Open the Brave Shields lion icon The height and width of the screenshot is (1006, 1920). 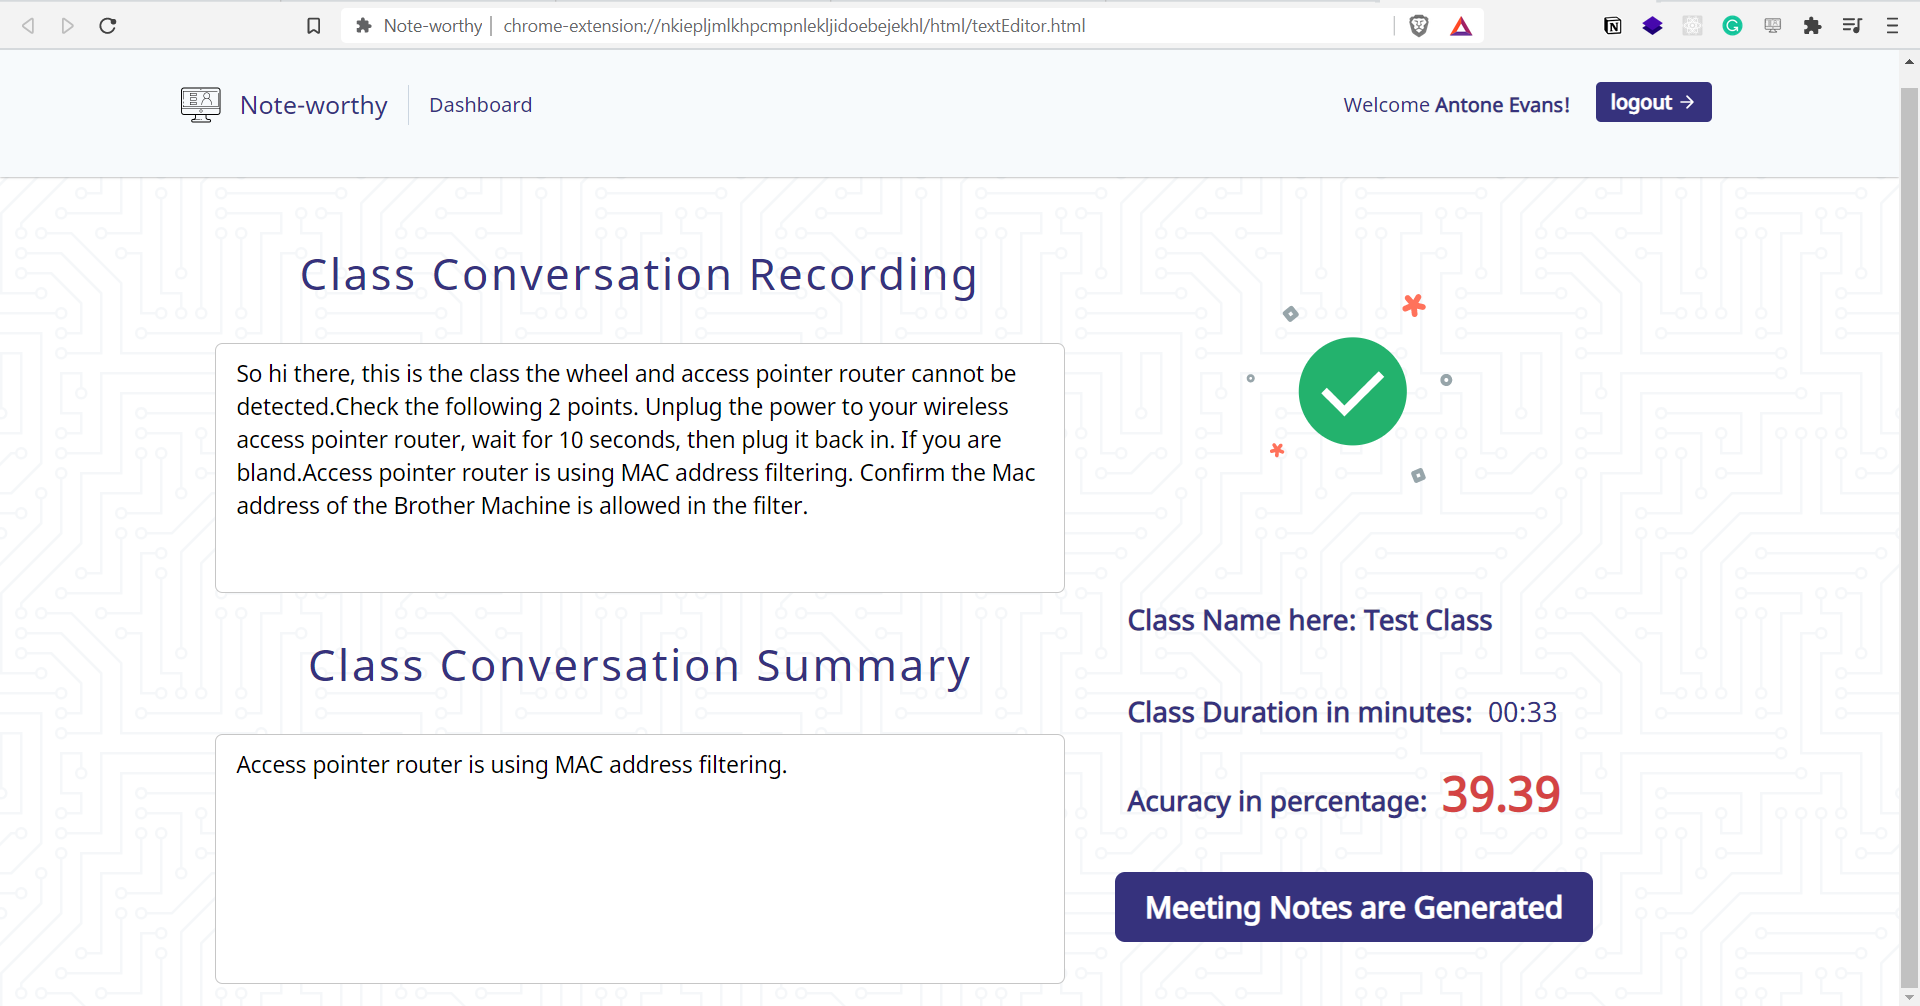coord(1419,26)
